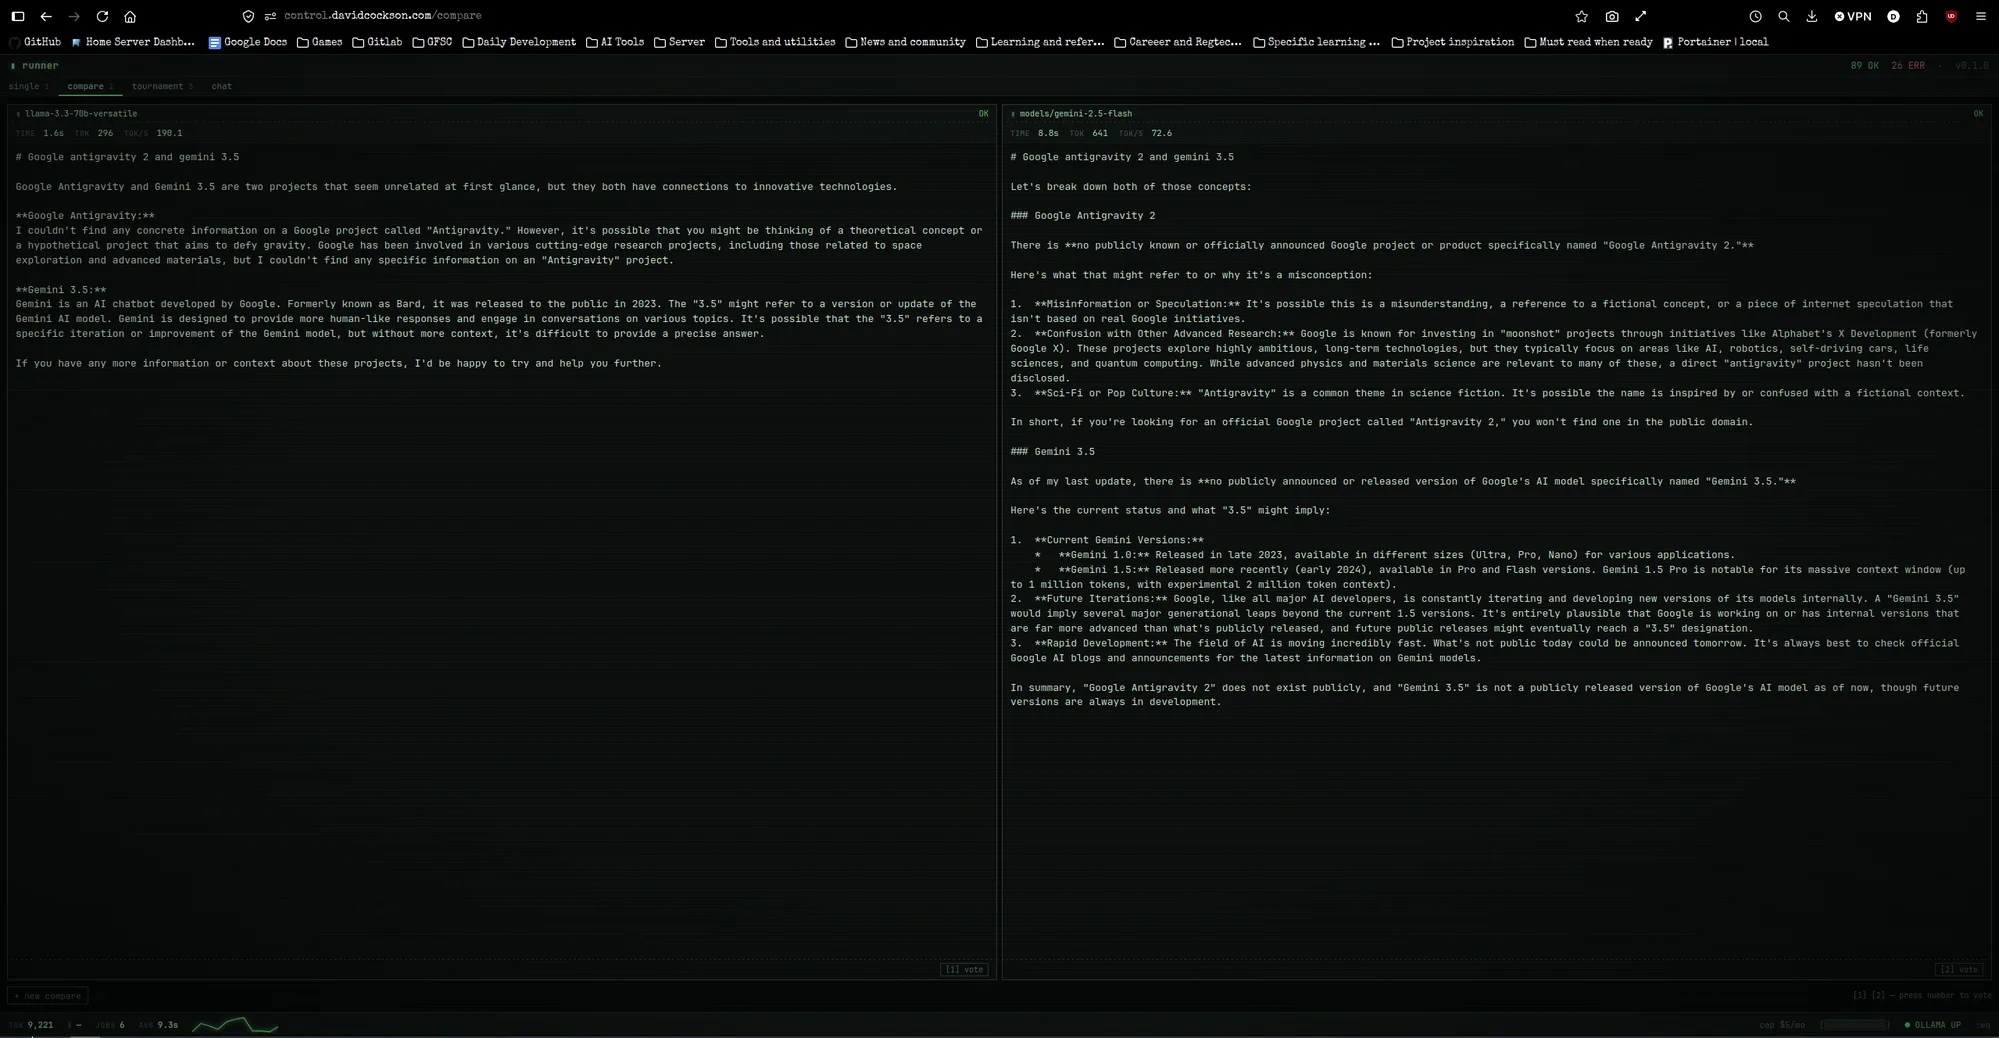Expand the Server bookmark folder

(679, 42)
